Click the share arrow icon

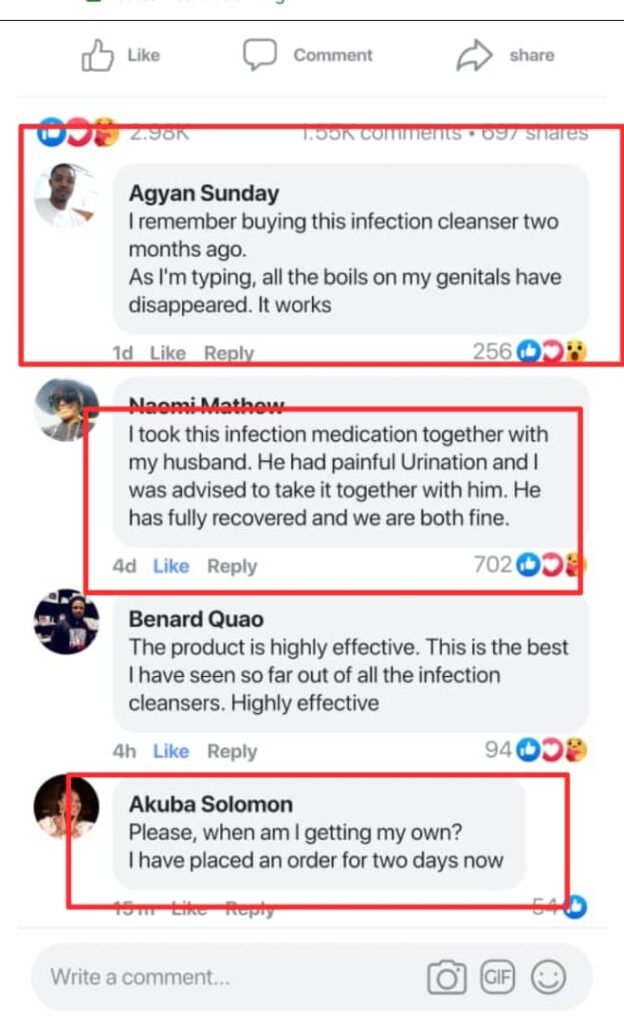tap(472, 56)
